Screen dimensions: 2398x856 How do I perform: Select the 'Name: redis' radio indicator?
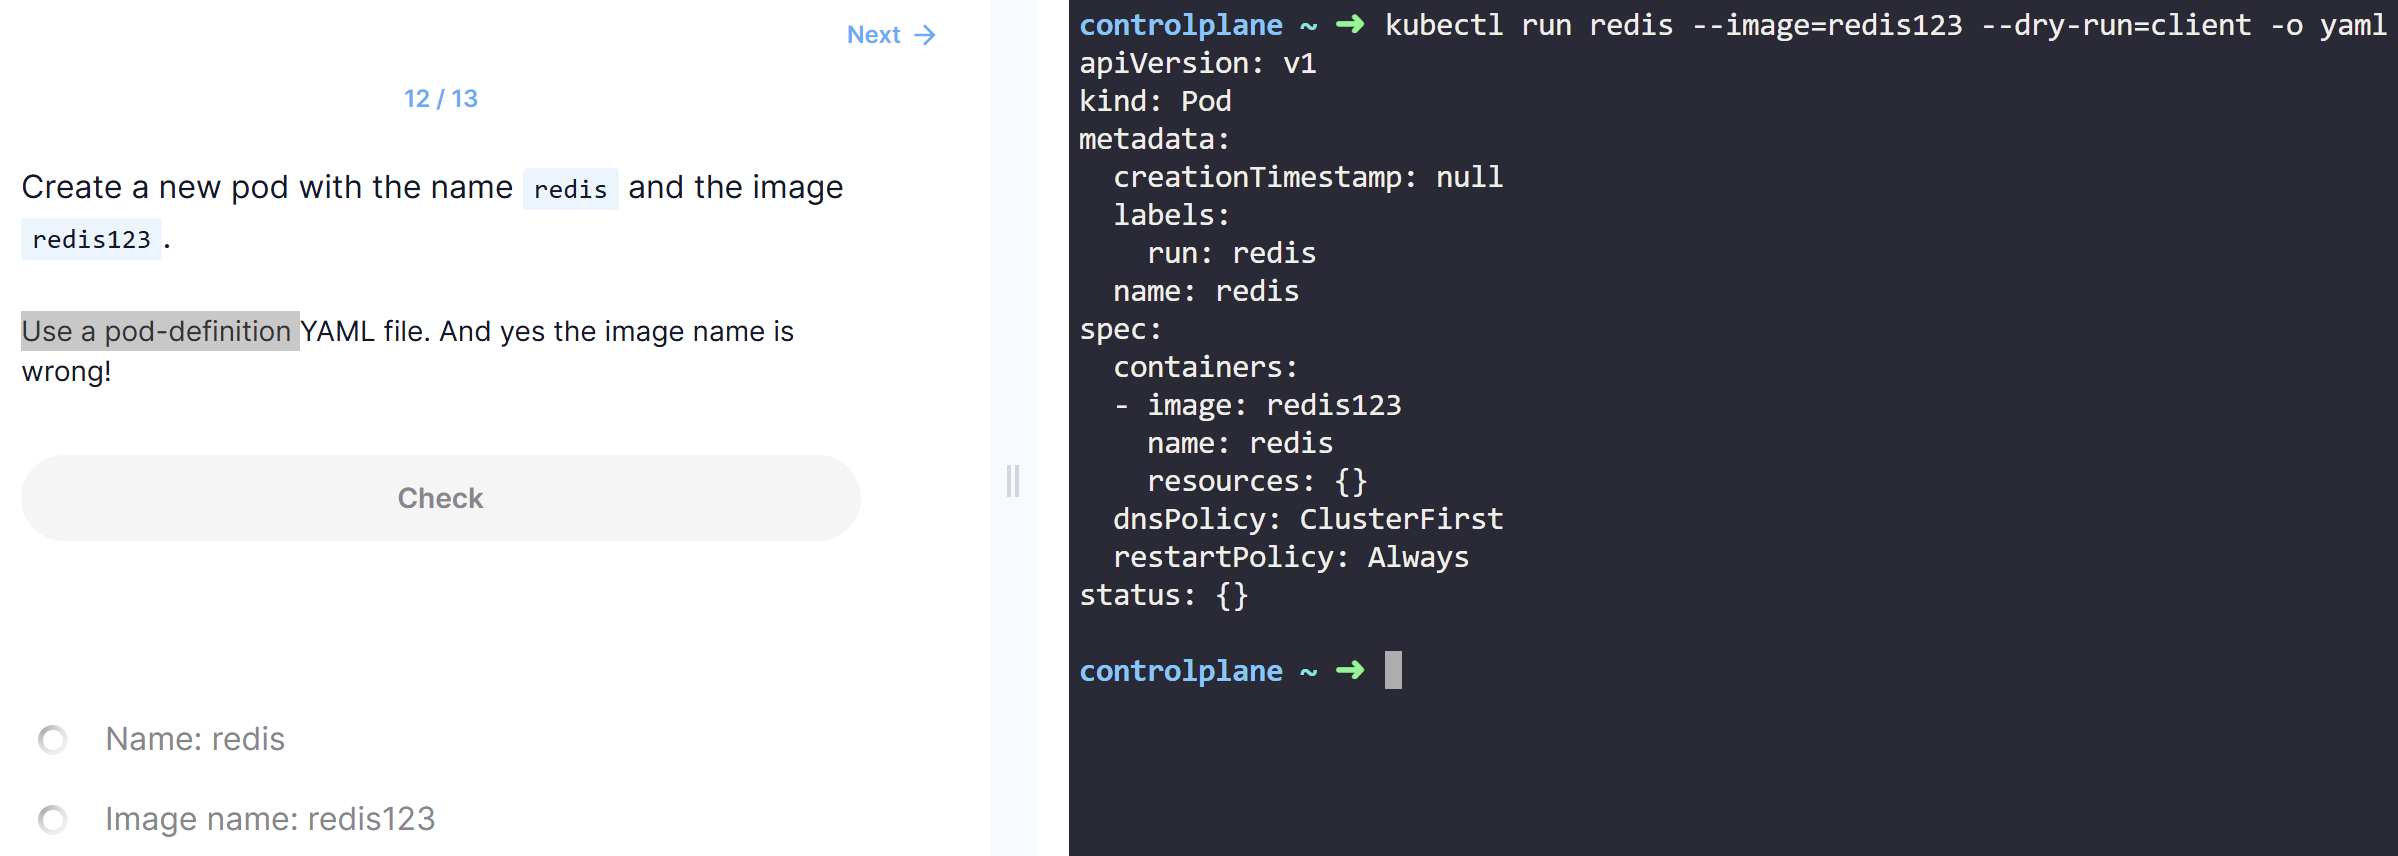point(52,740)
